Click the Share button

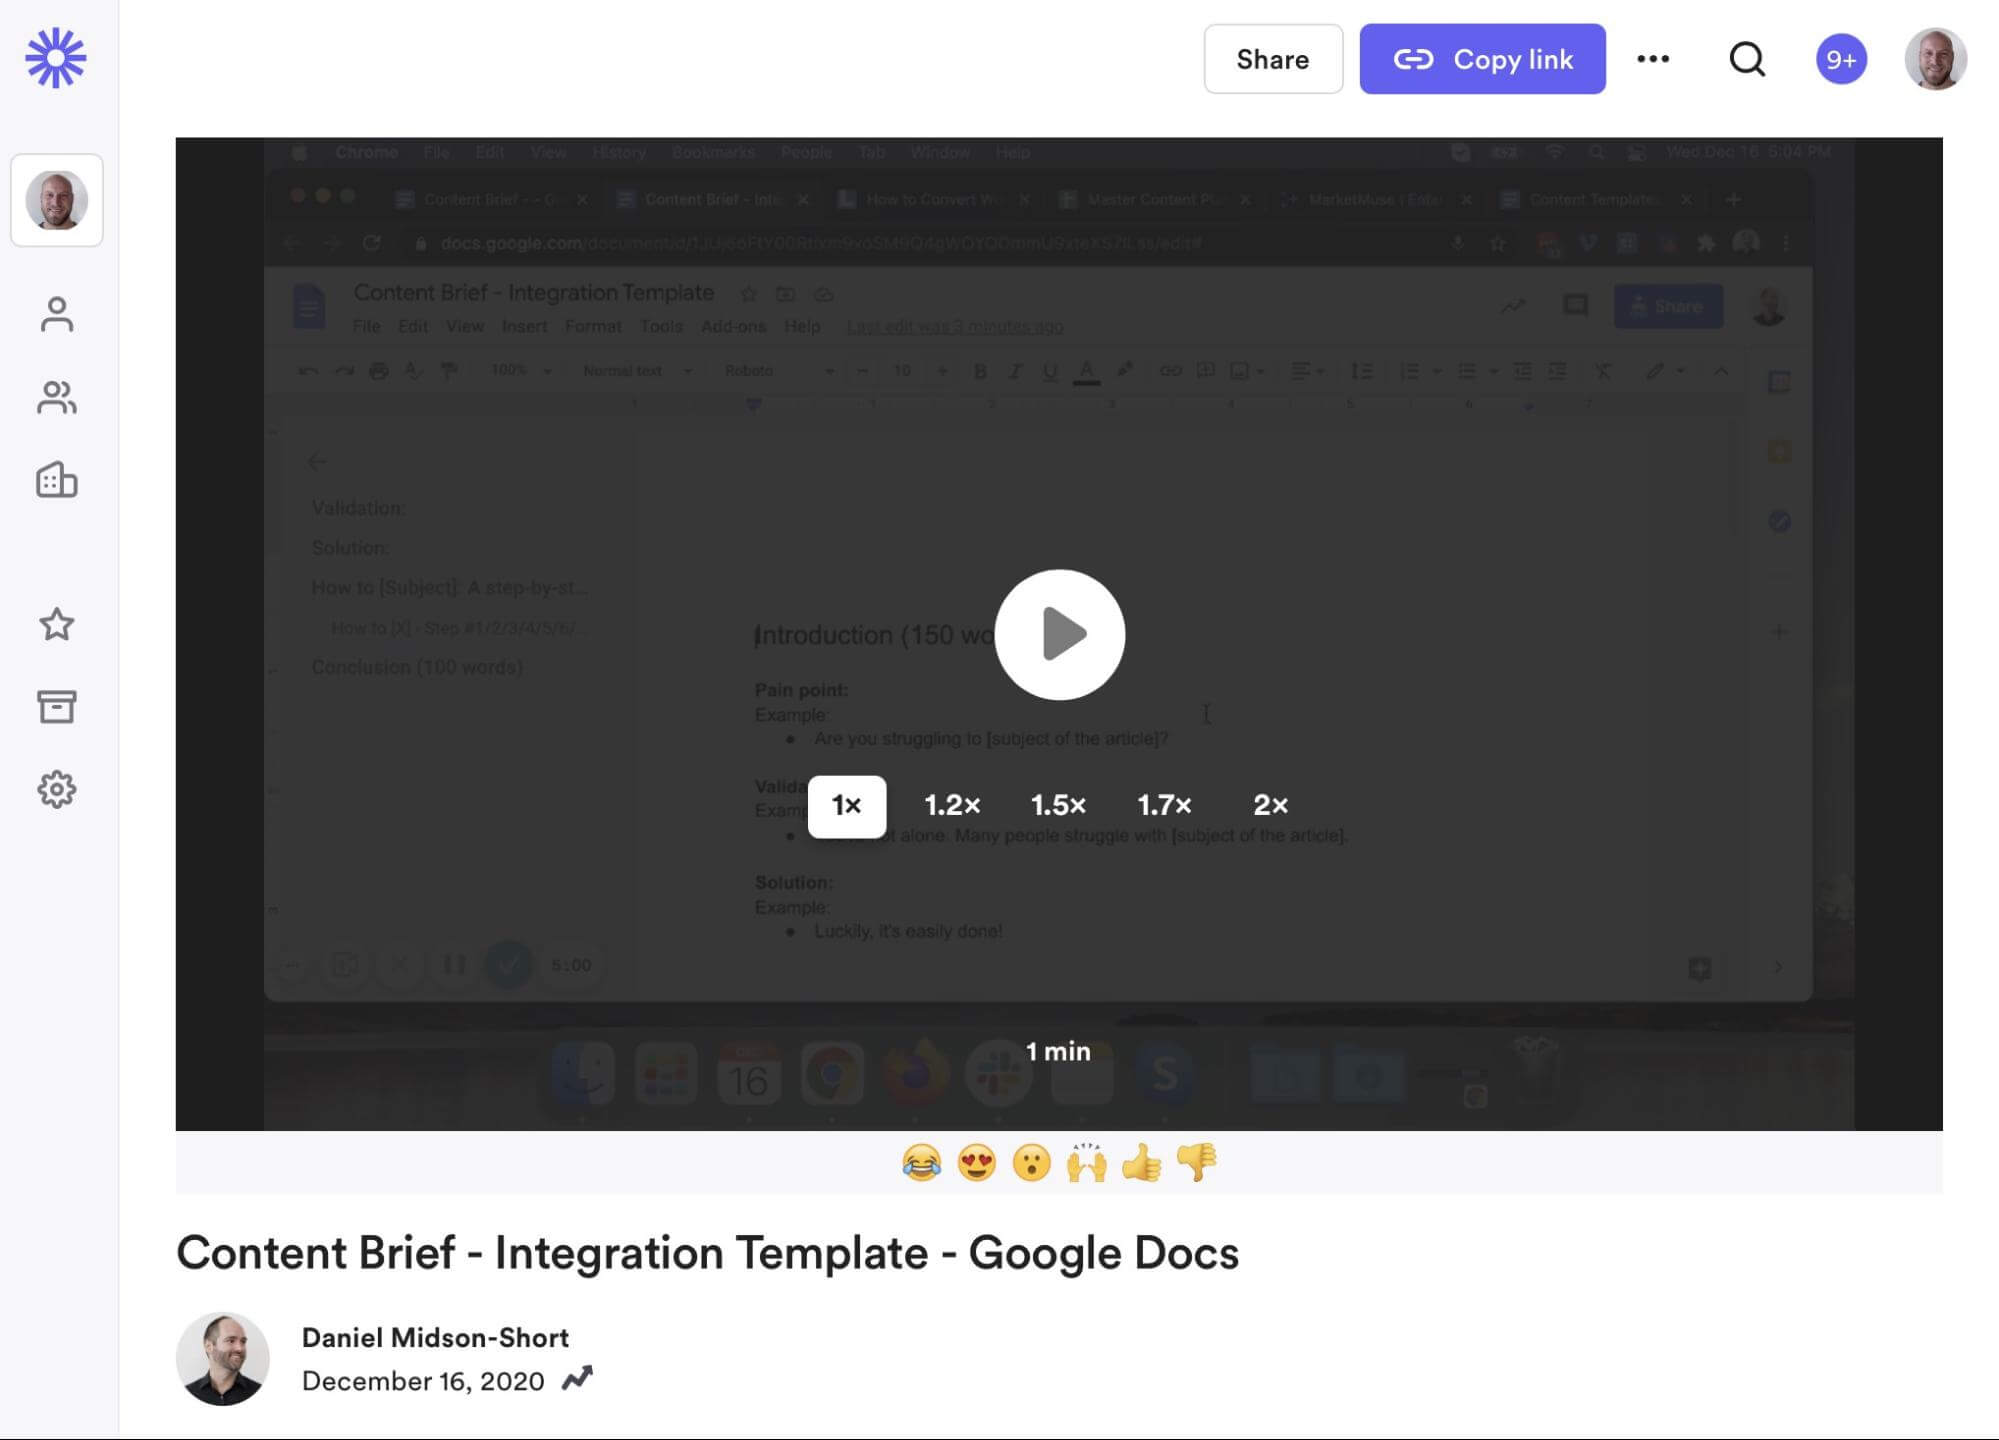(x=1273, y=59)
